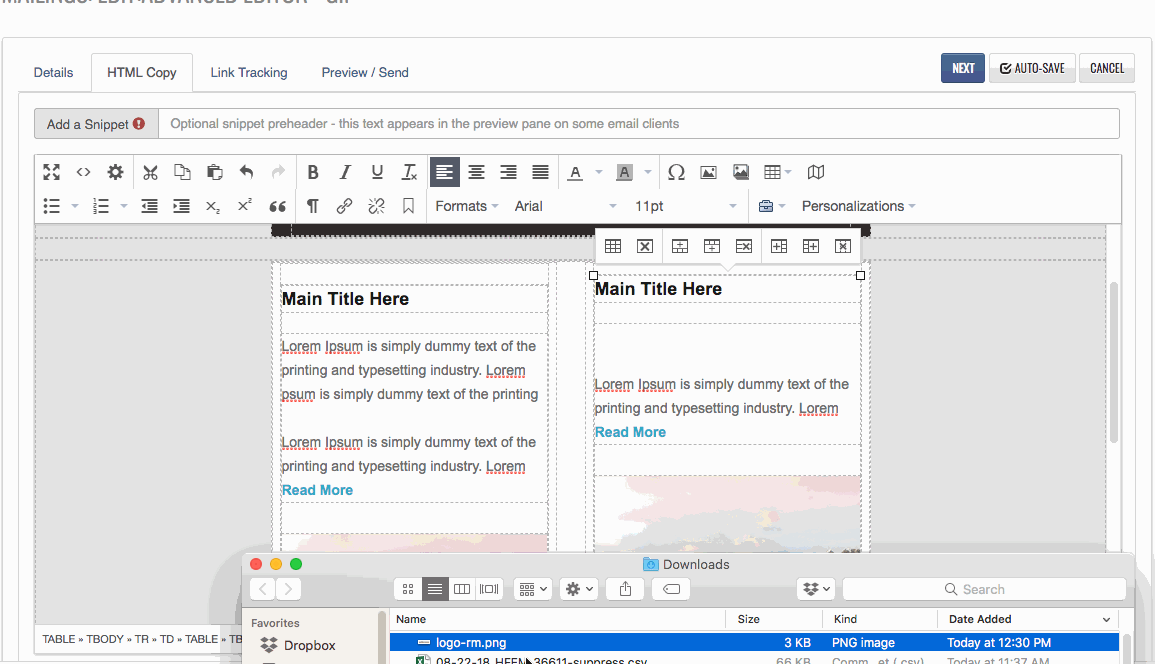Toggle italic formatting
This screenshot has width=1155, height=664.
[x=345, y=172]
